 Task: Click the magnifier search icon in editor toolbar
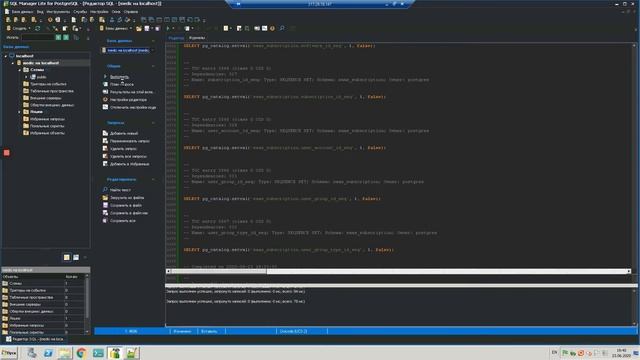point(282,29)
